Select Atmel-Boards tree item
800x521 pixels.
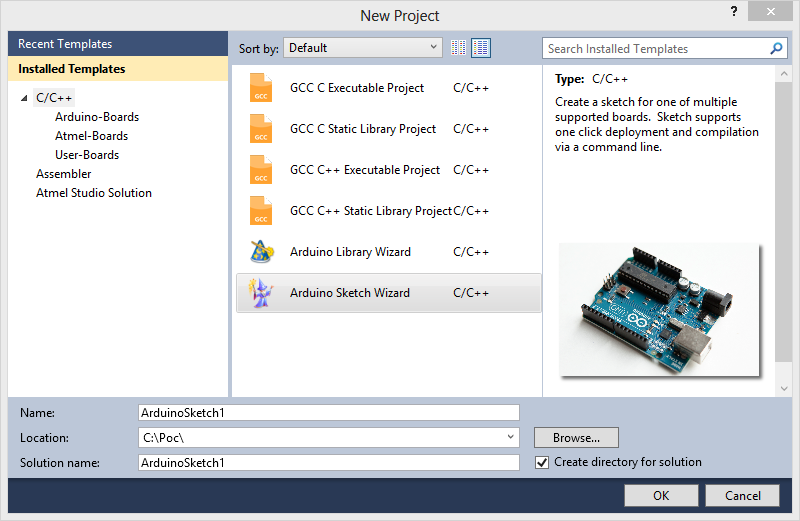pyautogui.click(x=91, y=136)
